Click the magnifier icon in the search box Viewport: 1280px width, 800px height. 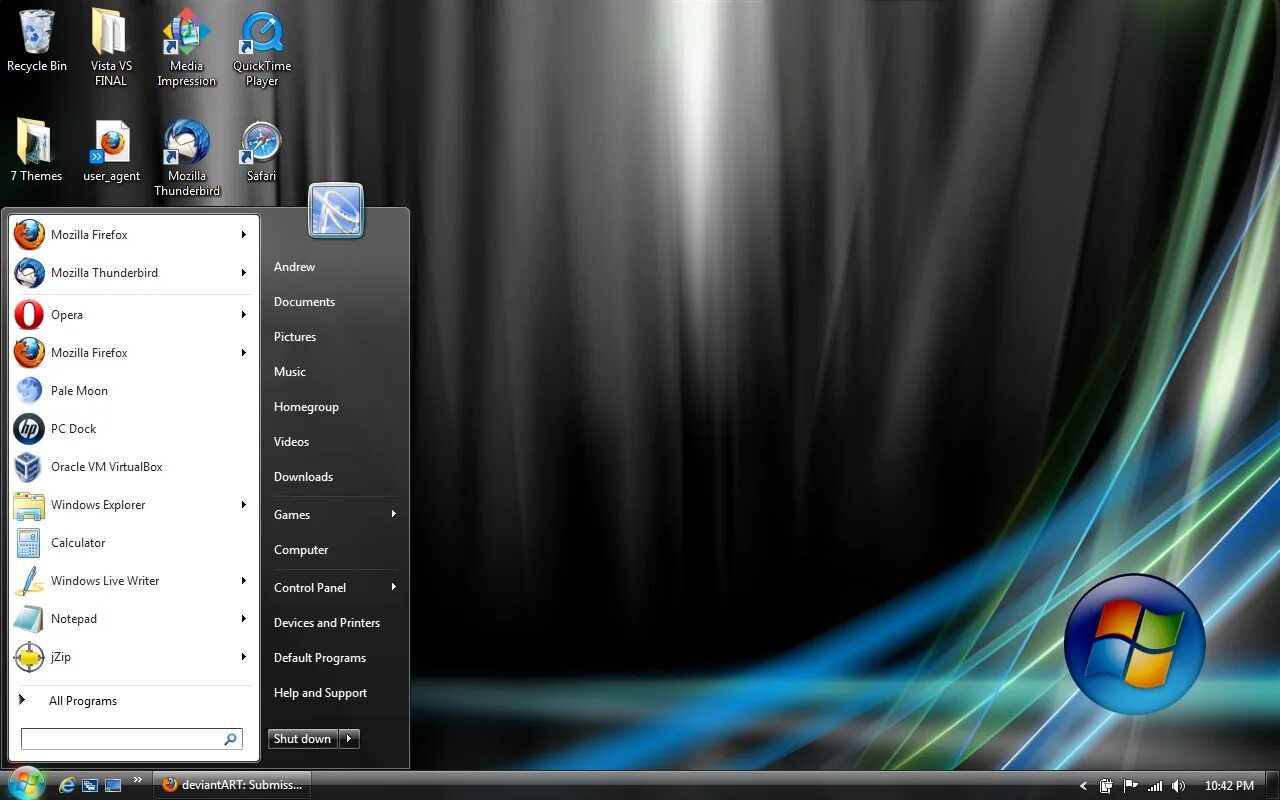pyautogui.click(x=230, y=739)
